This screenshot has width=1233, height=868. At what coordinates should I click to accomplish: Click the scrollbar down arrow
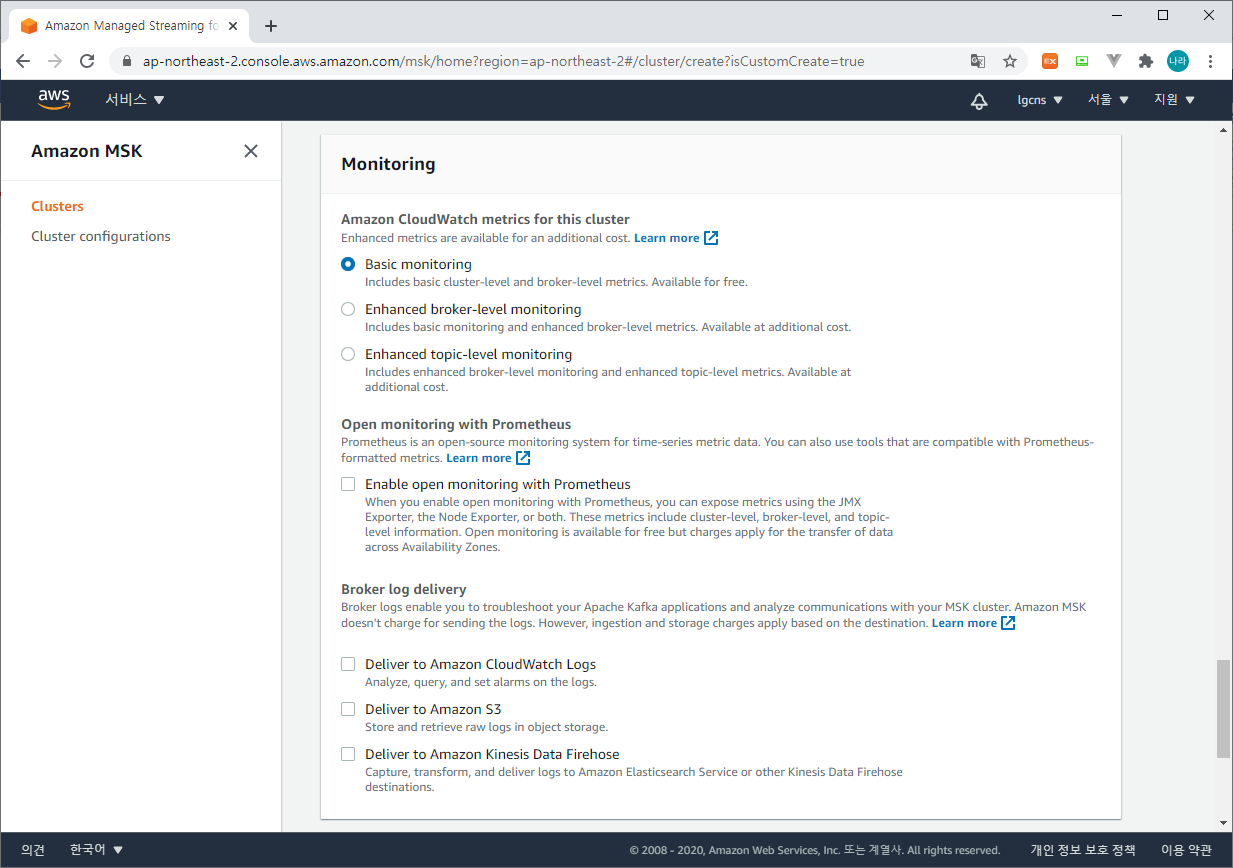(x=1223, y=823)
